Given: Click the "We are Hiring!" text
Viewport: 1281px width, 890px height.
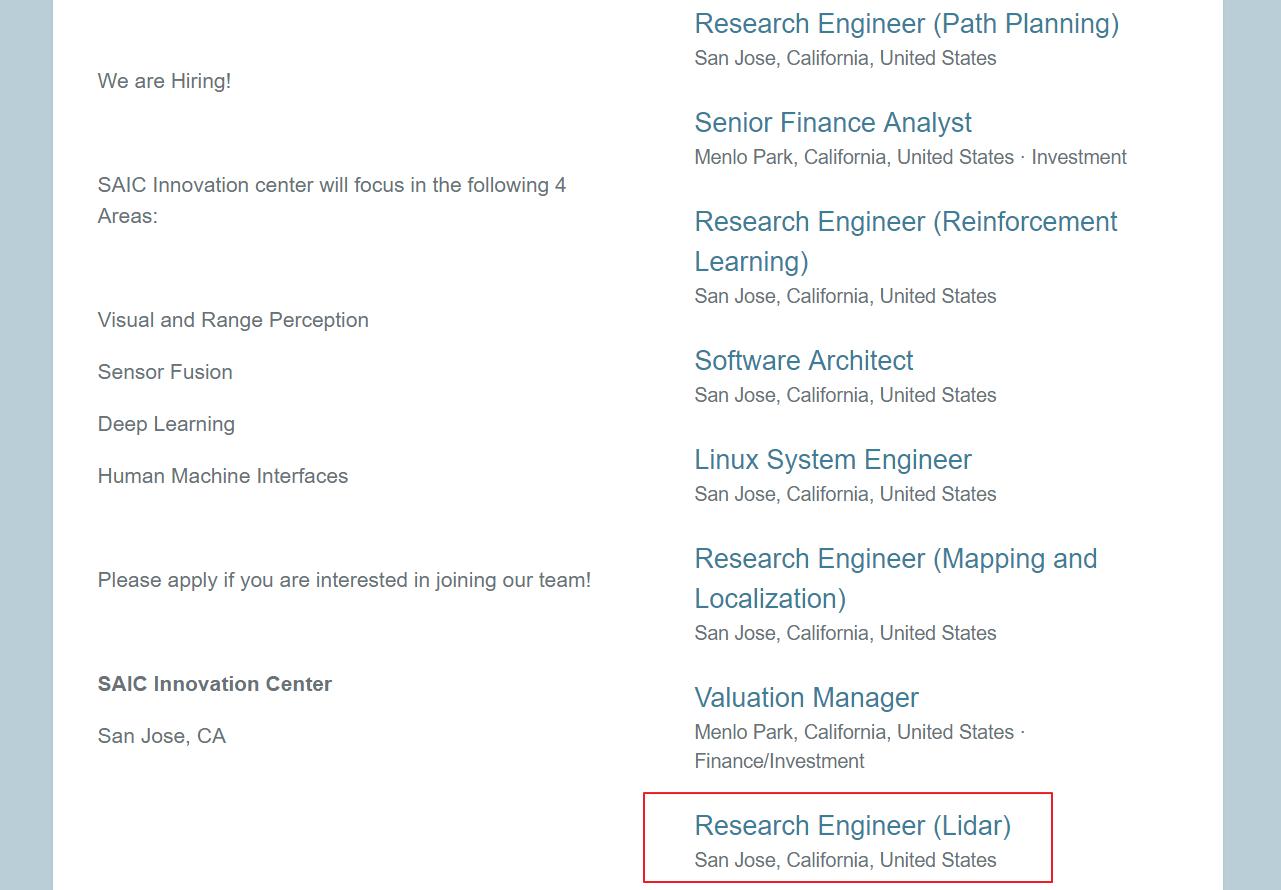Looking at the screenshot, I should click(164, 81).
